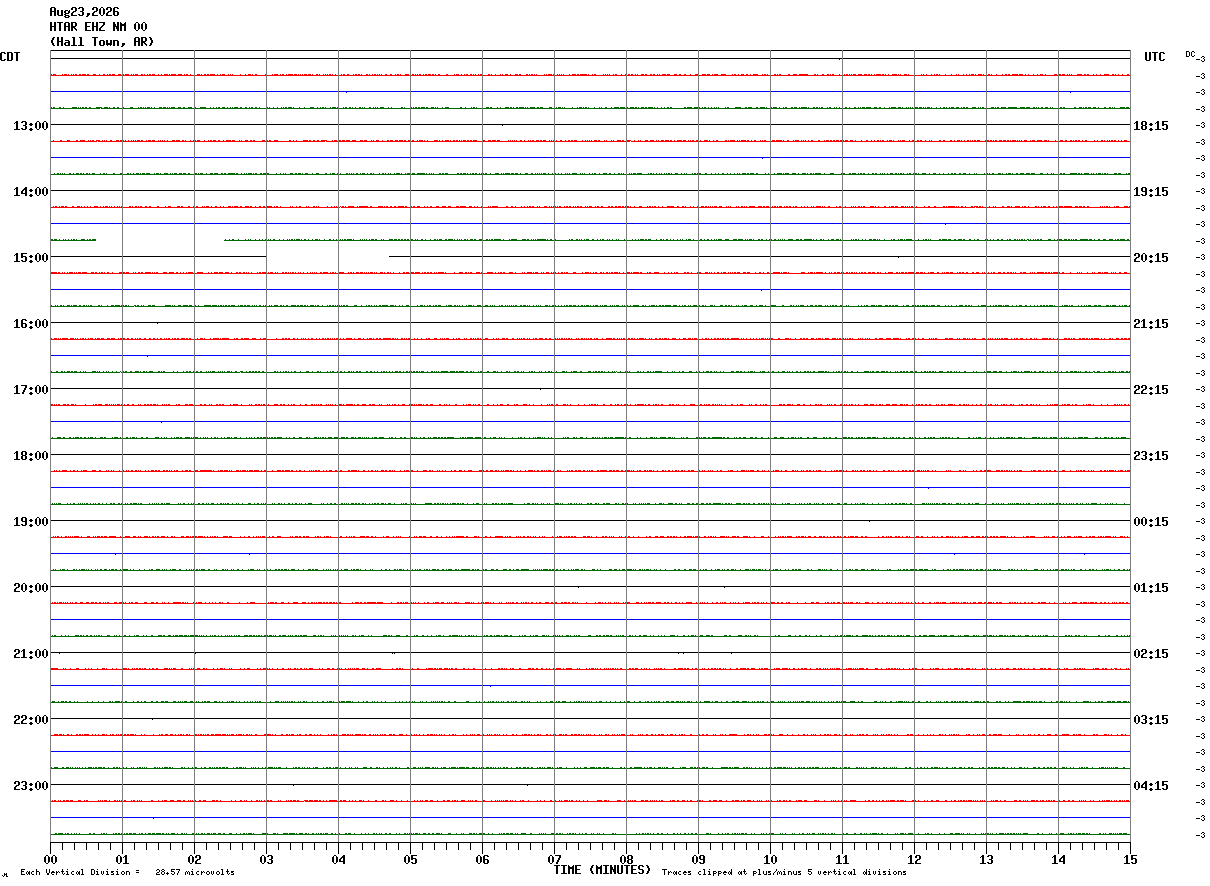The width and height of the screenshot is (1210, 886).
Task: Click the DC offset column header
Action: (x=1190, y=54)
